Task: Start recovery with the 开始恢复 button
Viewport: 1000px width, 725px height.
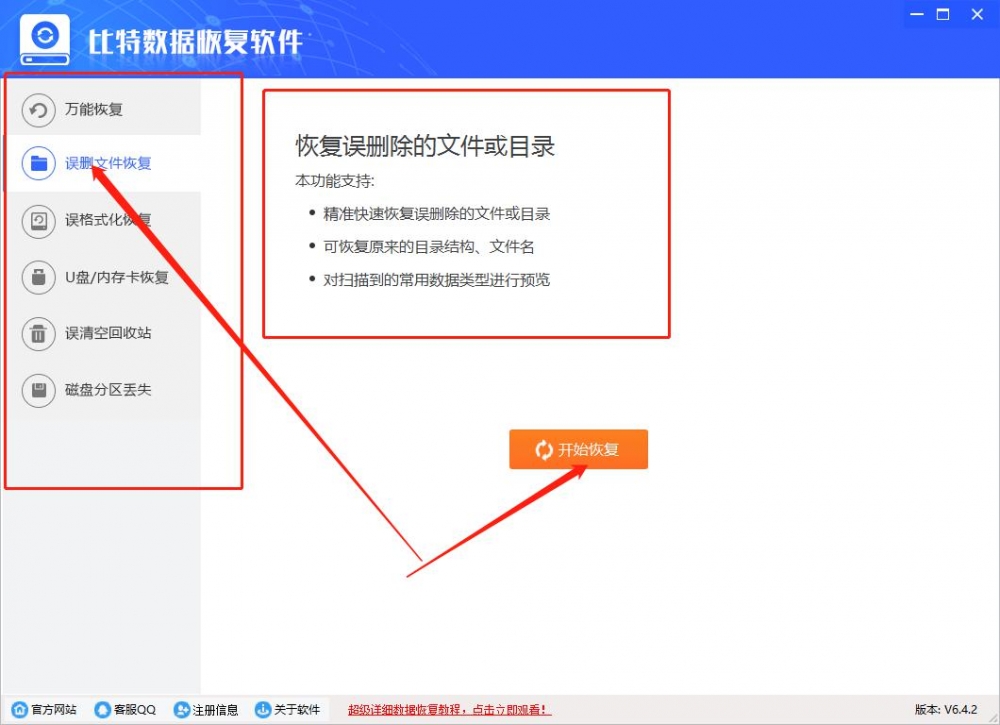Action: [x=578, y=450]
